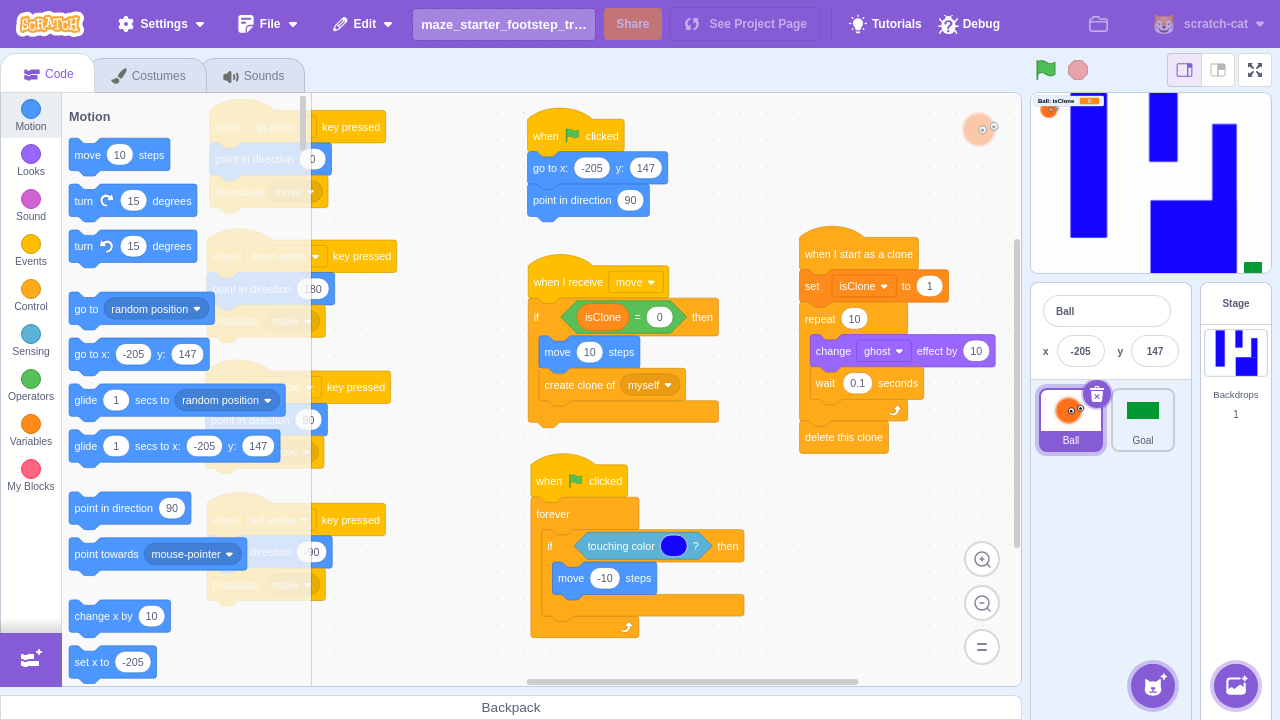Zoom in the code workspace

tap(982, 560)
